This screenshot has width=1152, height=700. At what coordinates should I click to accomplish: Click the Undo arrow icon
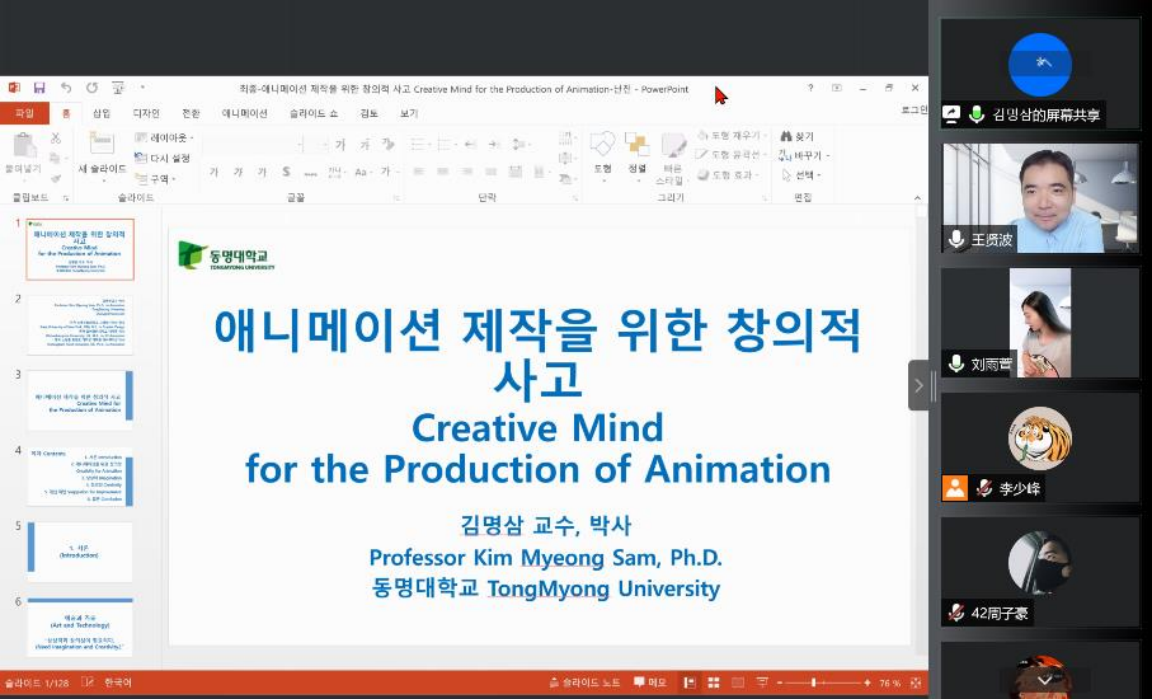click(66, 88)
